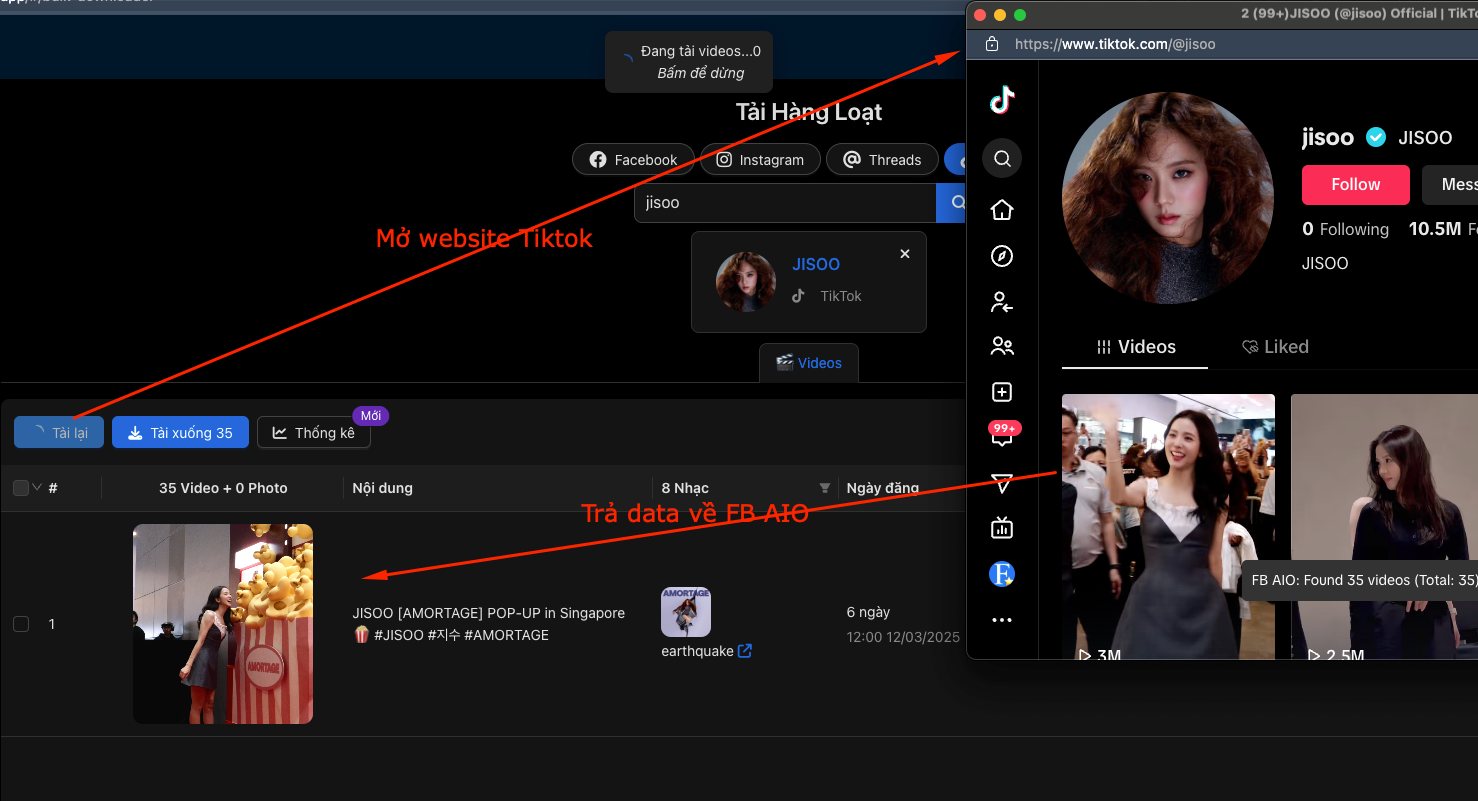
Task: Open the TikTok video with 2.5M views
Action: 1384,527
